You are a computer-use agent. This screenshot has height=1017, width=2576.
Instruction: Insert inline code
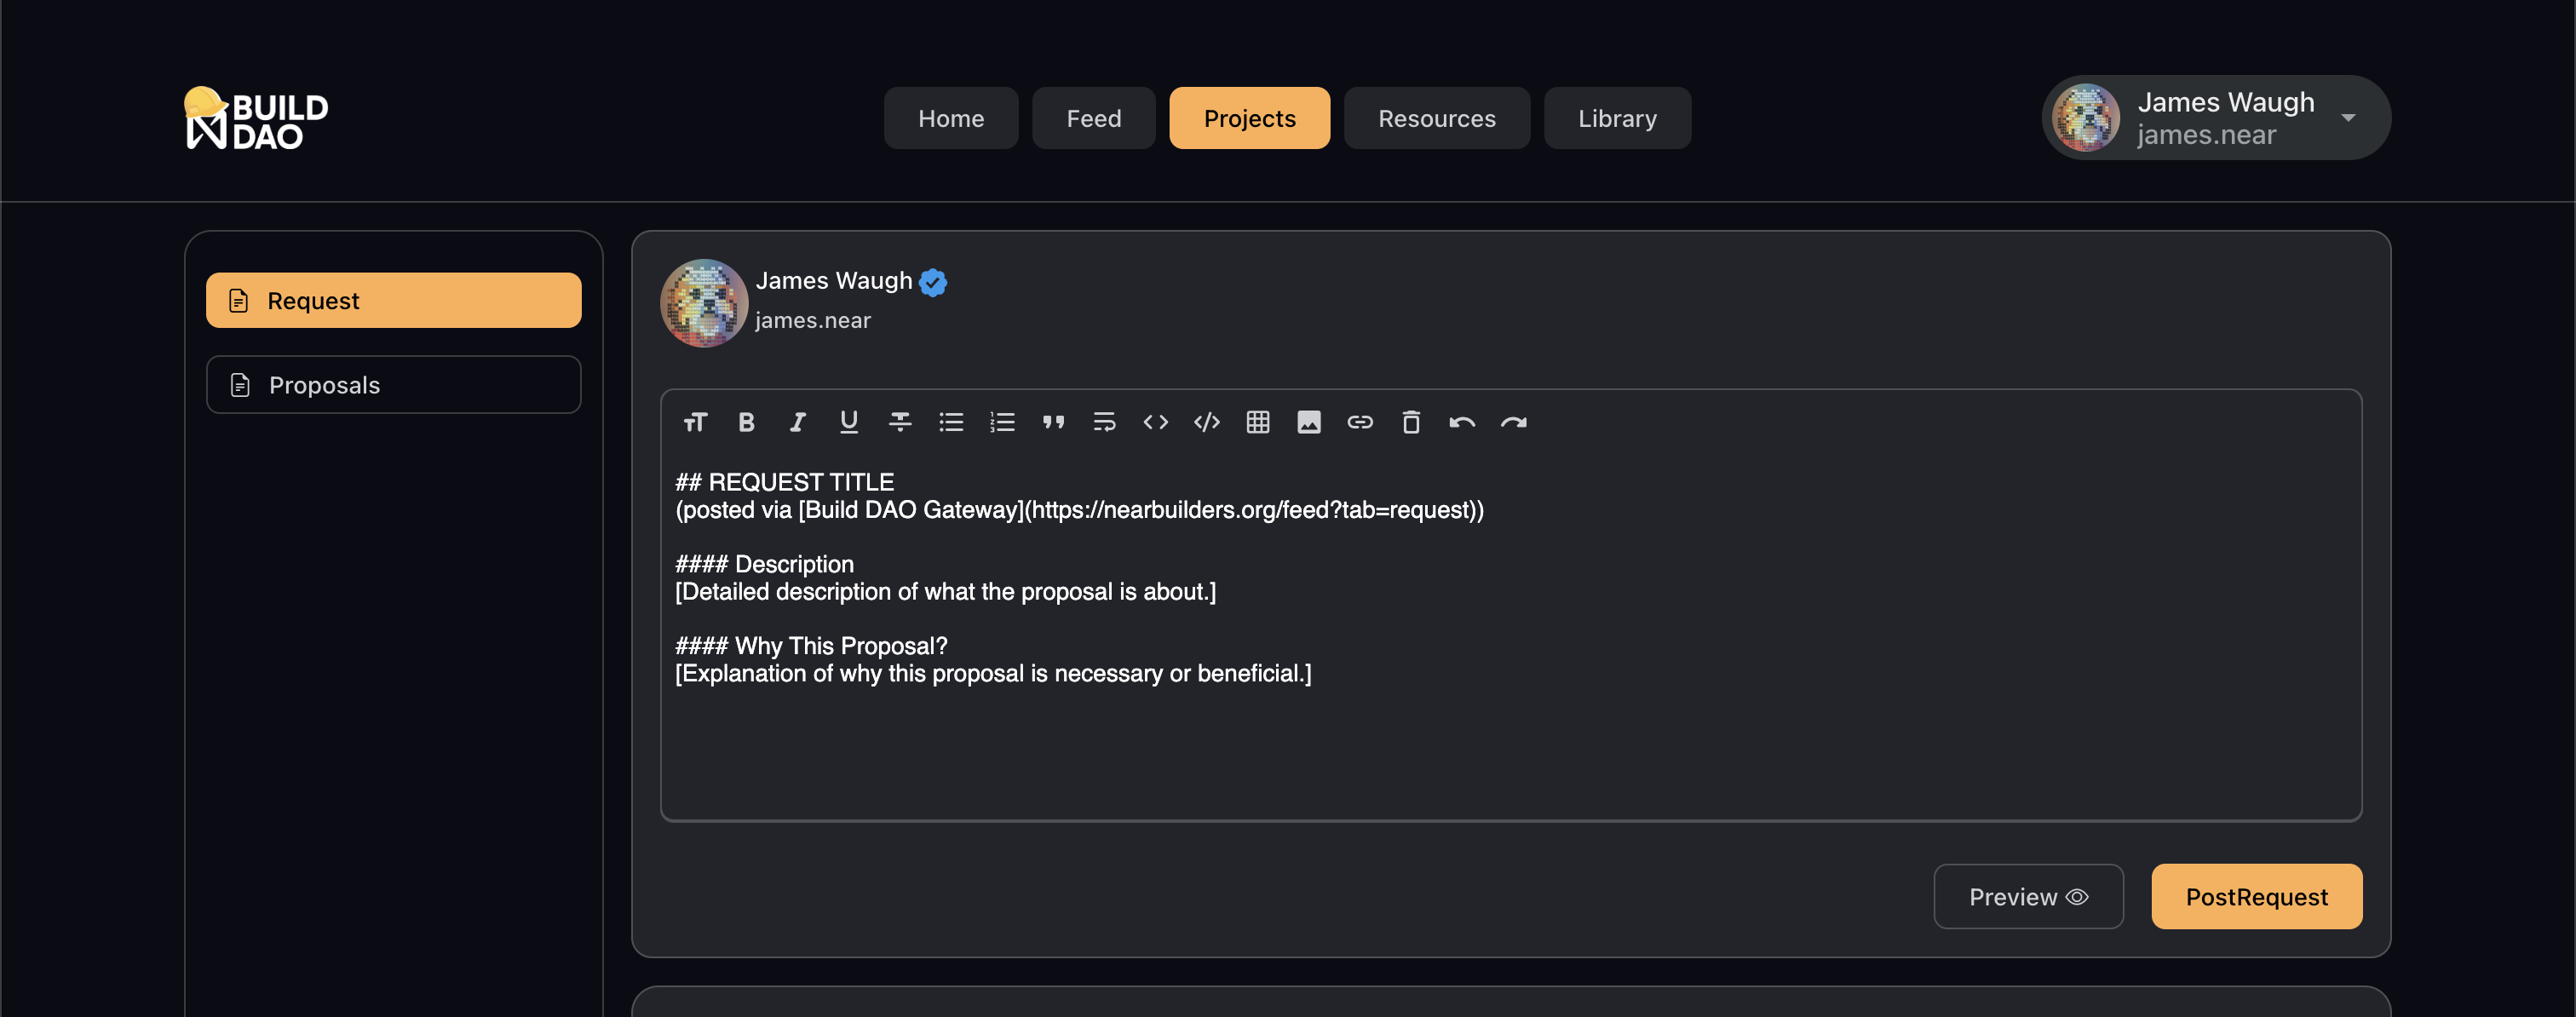[x=1155, y=422]
